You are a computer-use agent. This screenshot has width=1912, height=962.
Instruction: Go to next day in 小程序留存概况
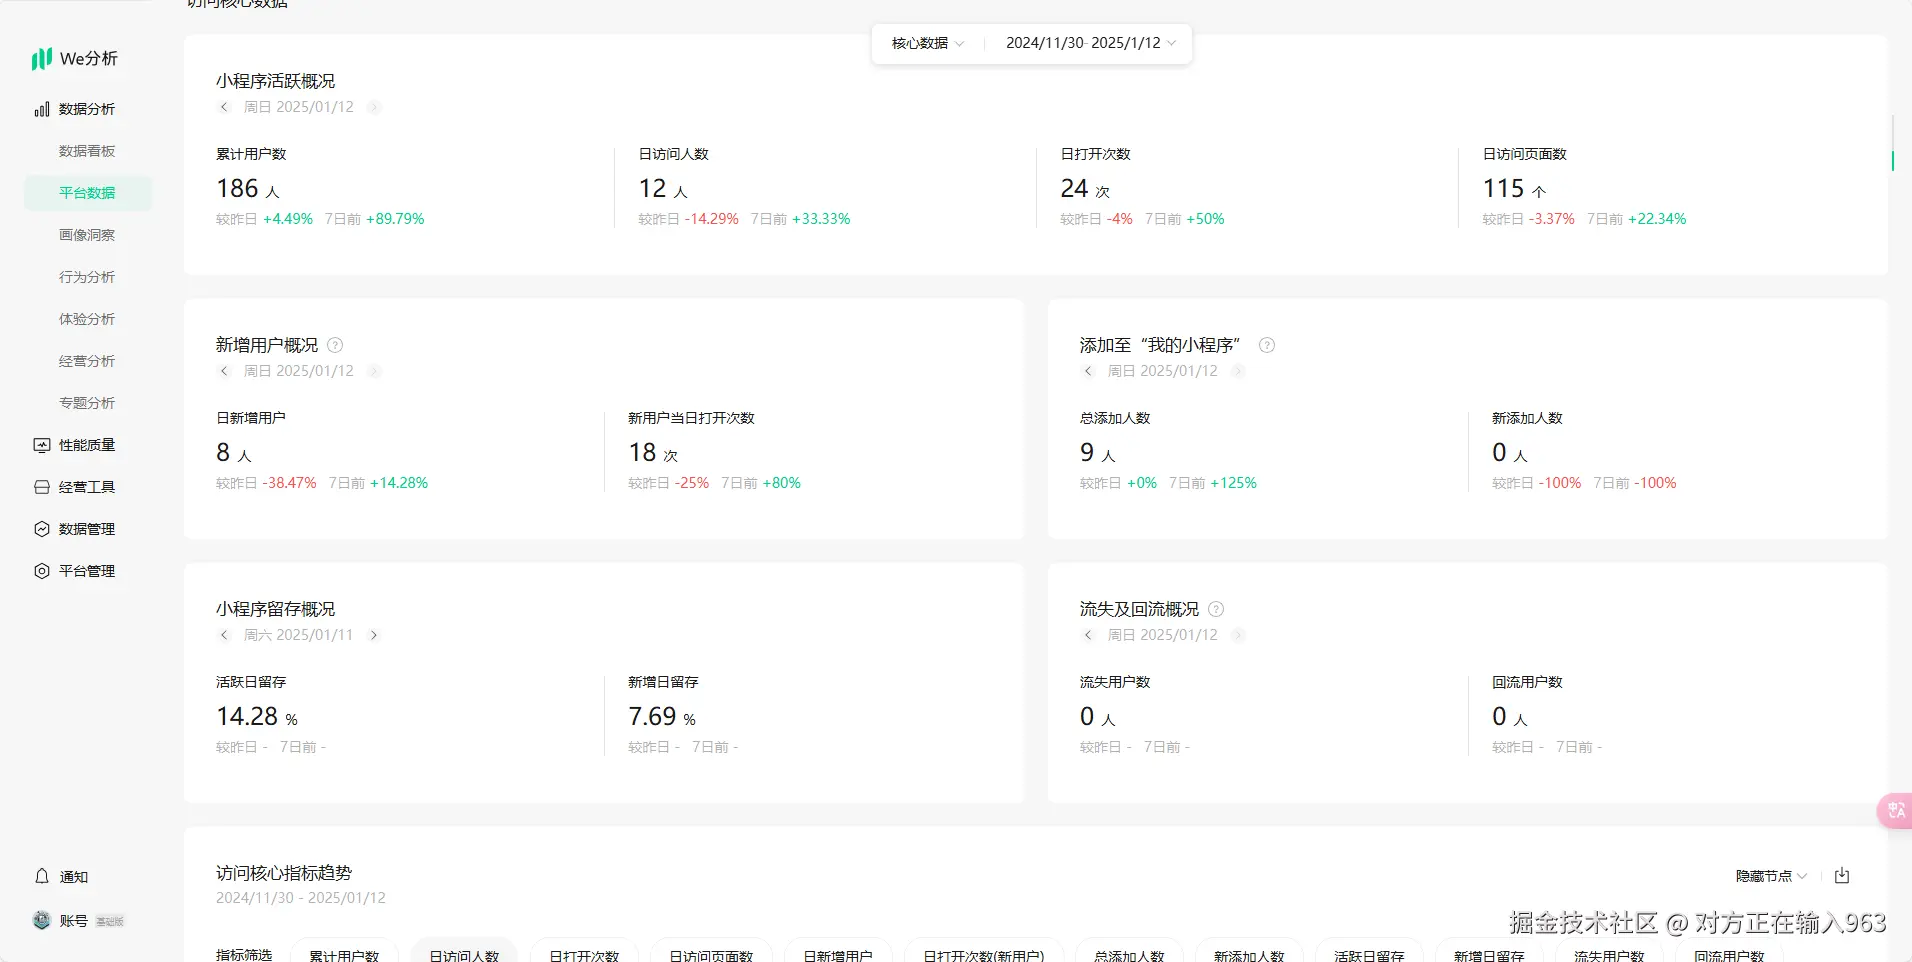374,635
